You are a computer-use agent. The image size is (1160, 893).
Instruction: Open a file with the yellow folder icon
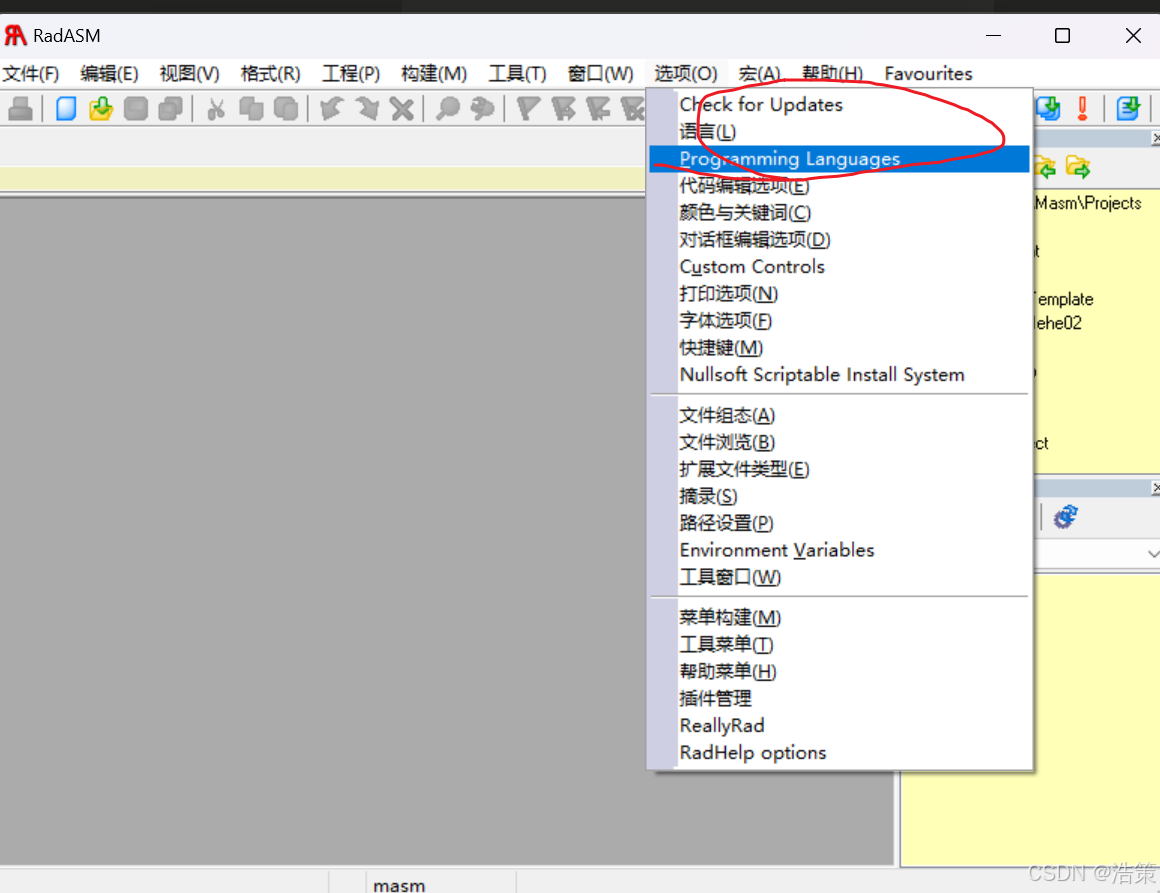(101, 109)
